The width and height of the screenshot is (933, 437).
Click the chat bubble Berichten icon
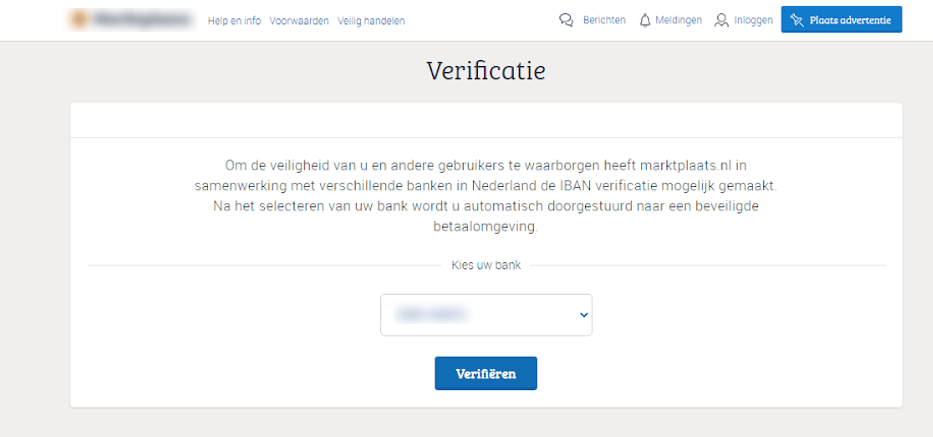[566, 20]
